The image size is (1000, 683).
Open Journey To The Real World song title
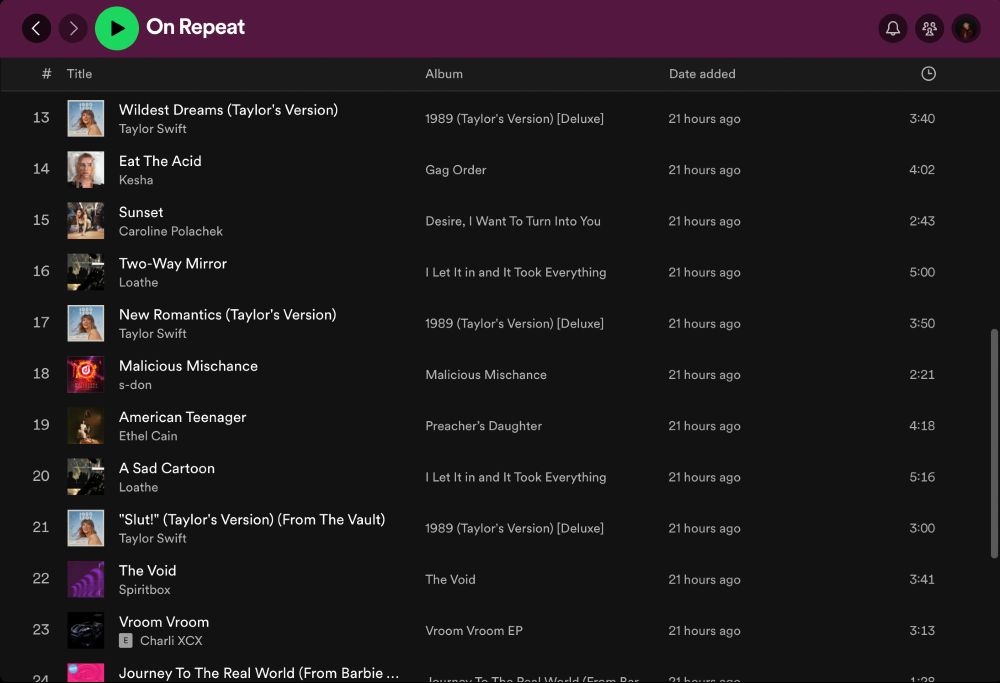259,673
